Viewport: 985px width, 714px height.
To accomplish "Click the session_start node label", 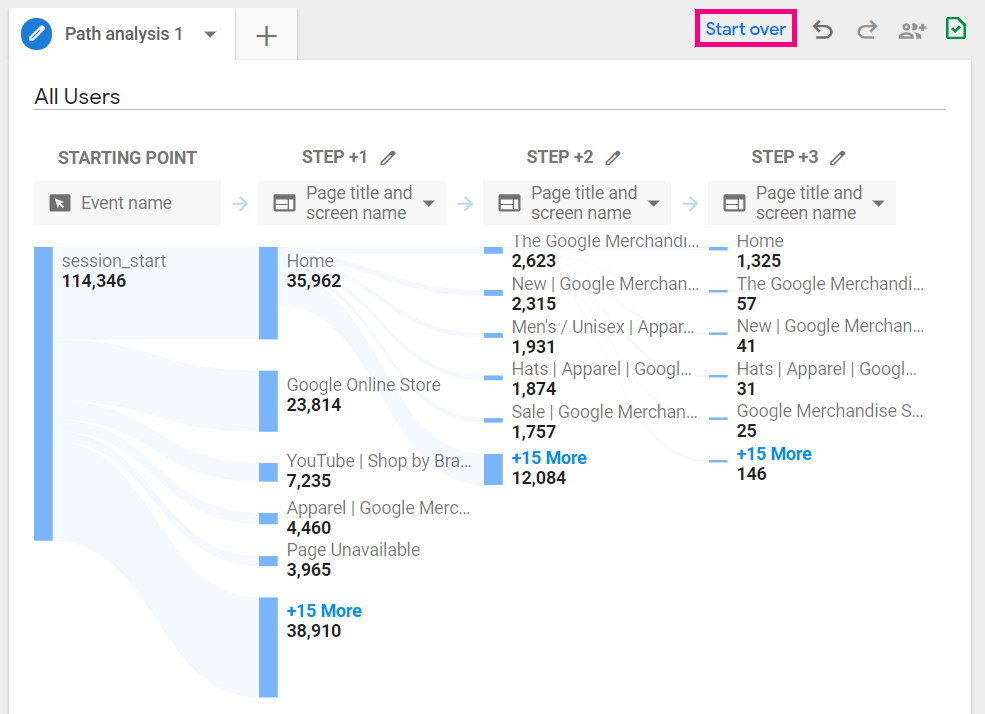I will click(114, 261).
